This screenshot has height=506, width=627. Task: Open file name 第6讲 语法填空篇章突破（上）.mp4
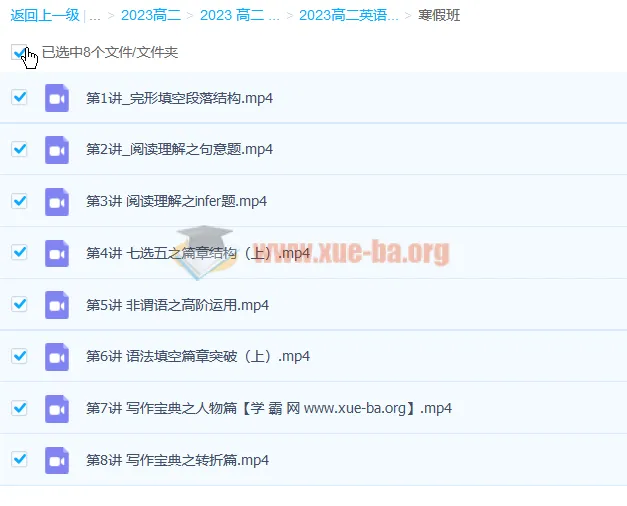198,356
